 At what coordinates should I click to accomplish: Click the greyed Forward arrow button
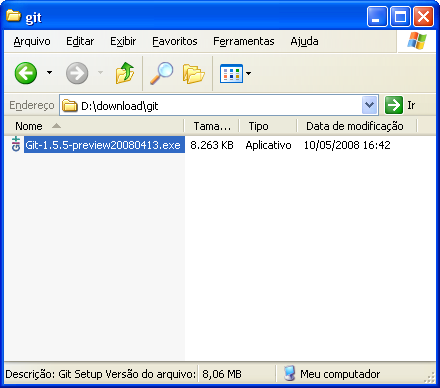point(77,73)
